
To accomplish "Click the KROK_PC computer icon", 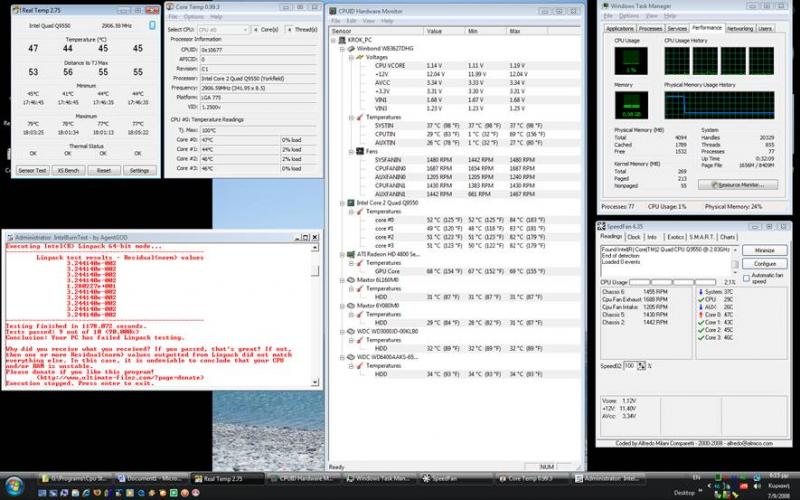I will point(345,41).
